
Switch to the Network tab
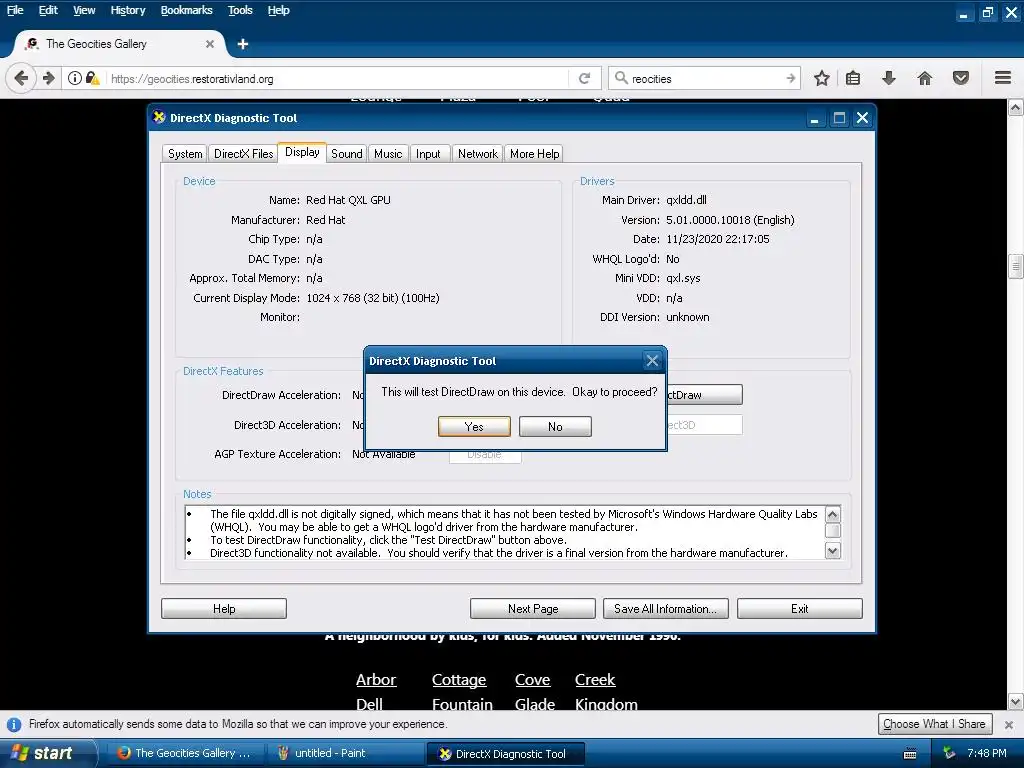[477, 153]
